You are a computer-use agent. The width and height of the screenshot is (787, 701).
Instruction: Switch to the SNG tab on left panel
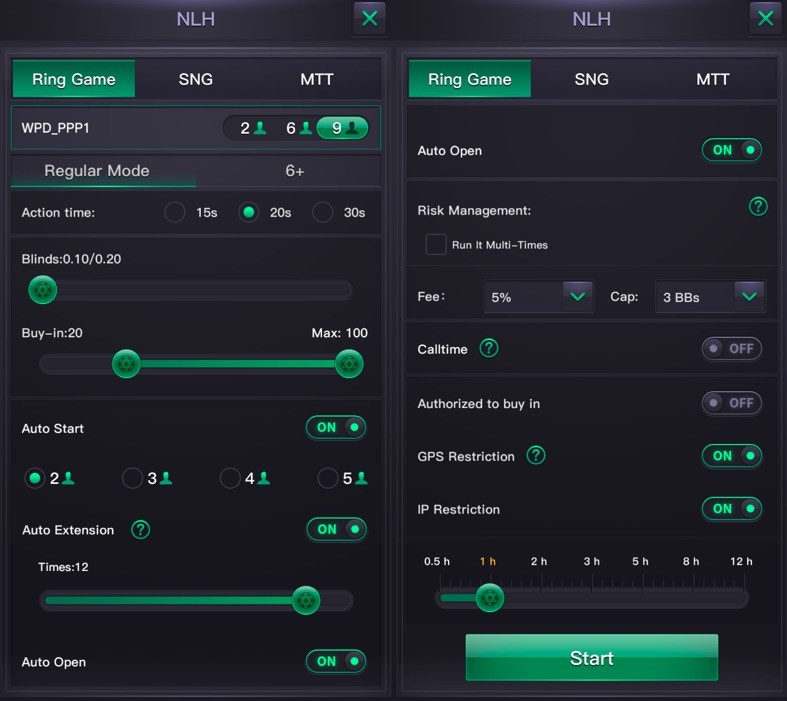tap(196, 79)
